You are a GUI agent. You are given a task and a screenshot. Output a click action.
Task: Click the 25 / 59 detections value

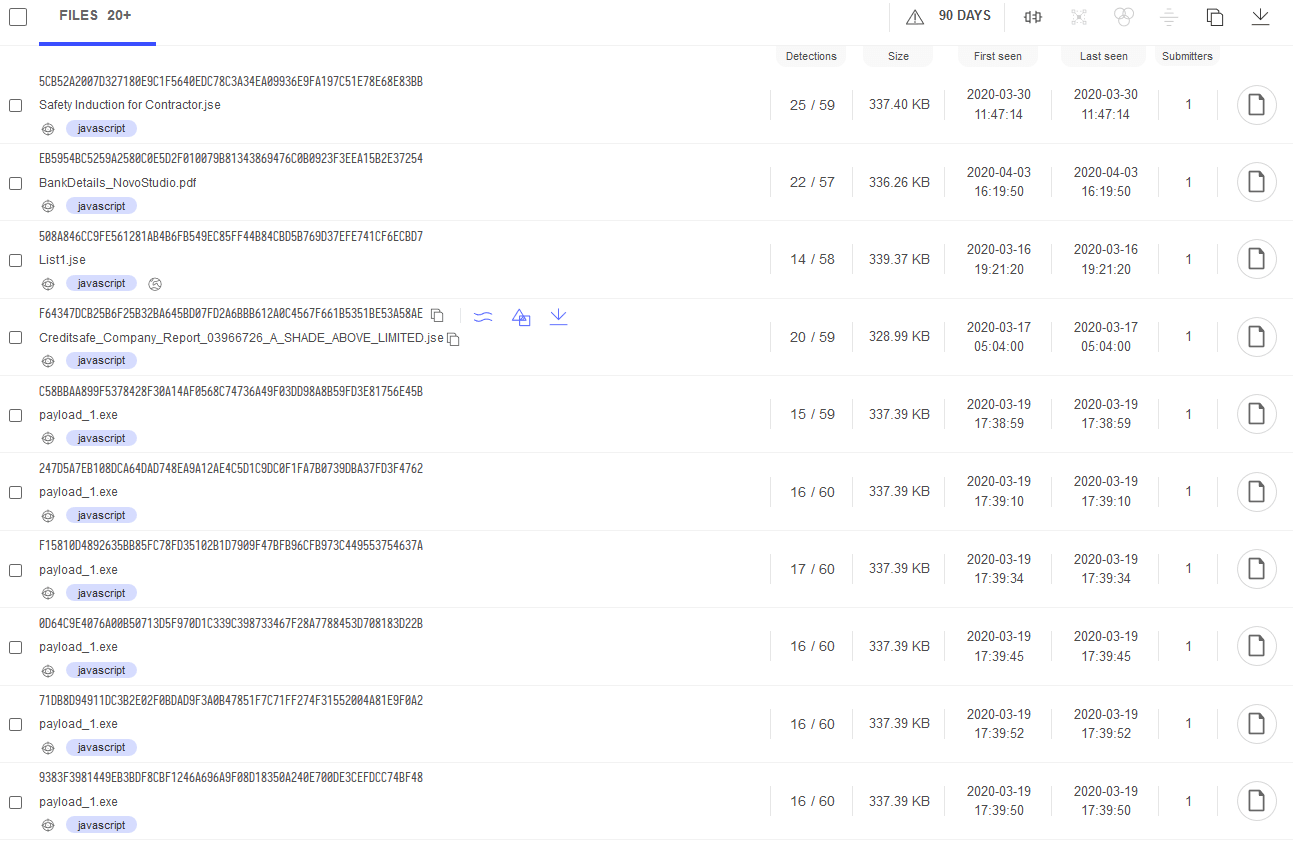[x=812, y=105]
